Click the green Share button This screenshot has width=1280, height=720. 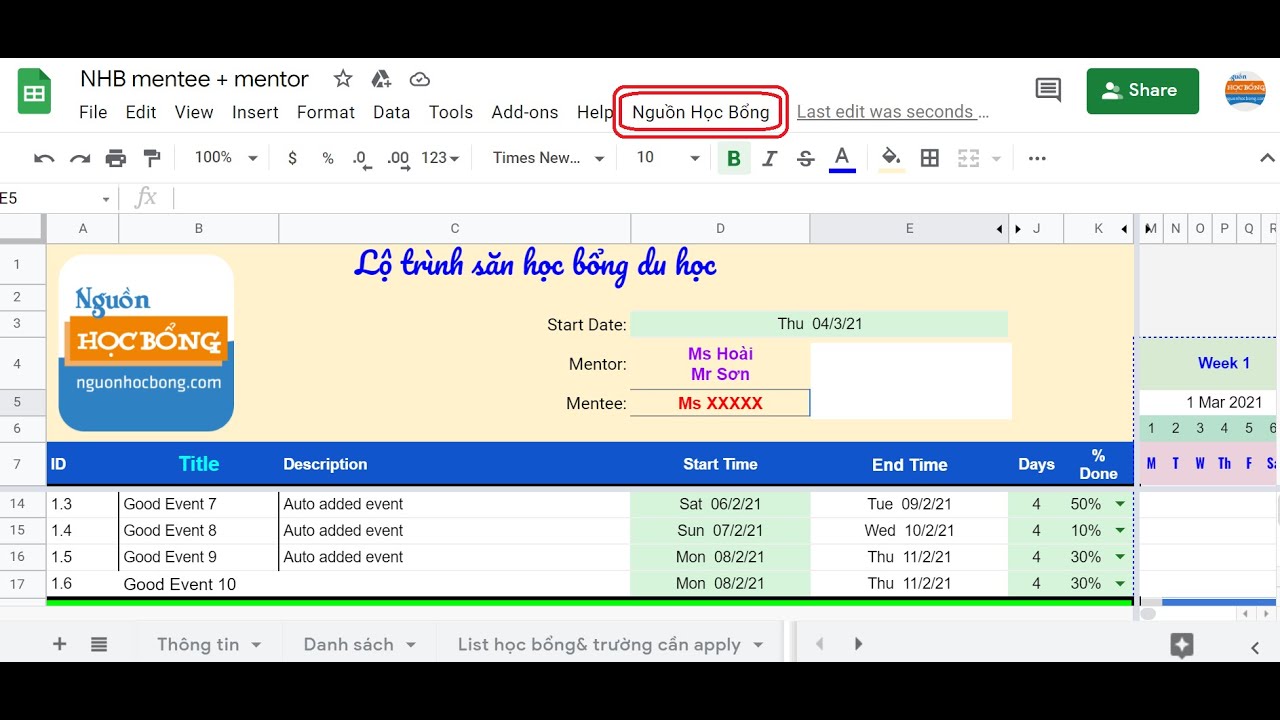[x=1142, y=90]
